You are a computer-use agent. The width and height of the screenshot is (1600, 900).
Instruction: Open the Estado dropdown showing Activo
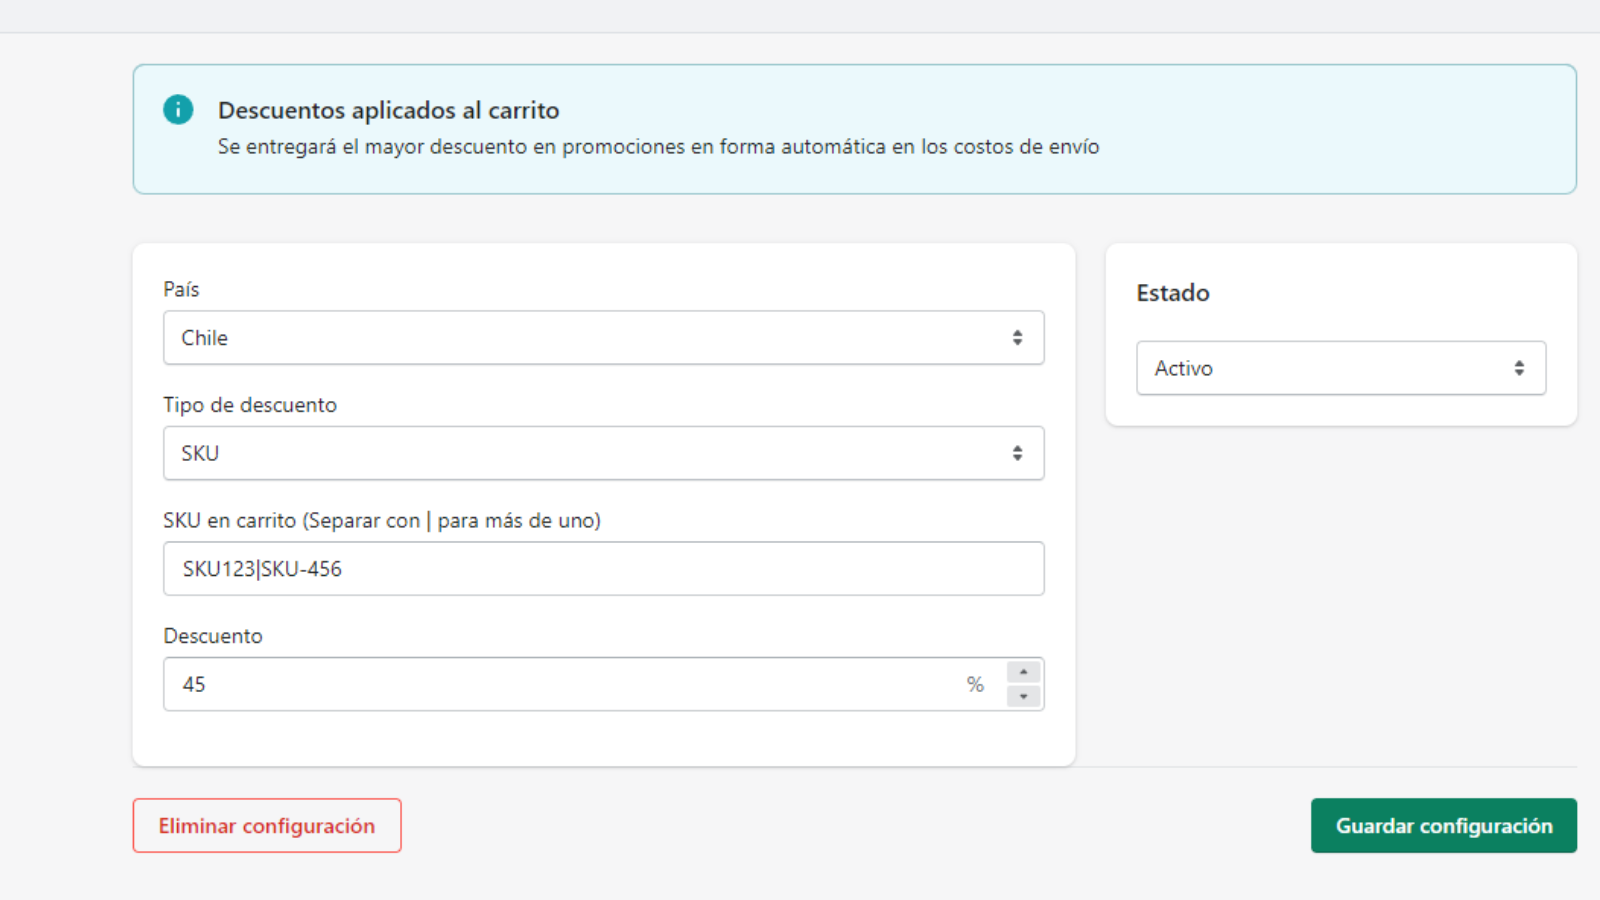(x=1341, y=368)
